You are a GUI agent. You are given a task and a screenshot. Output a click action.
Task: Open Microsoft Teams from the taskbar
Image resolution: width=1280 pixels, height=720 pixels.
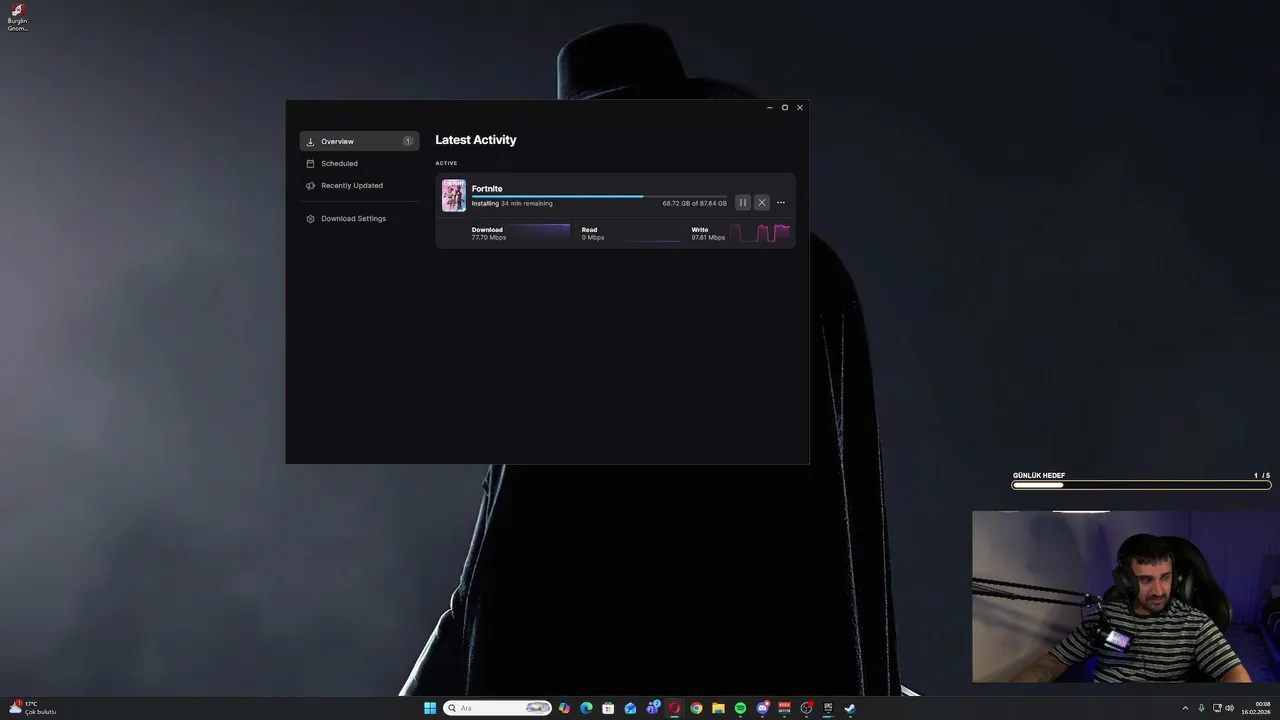point(652,708)
